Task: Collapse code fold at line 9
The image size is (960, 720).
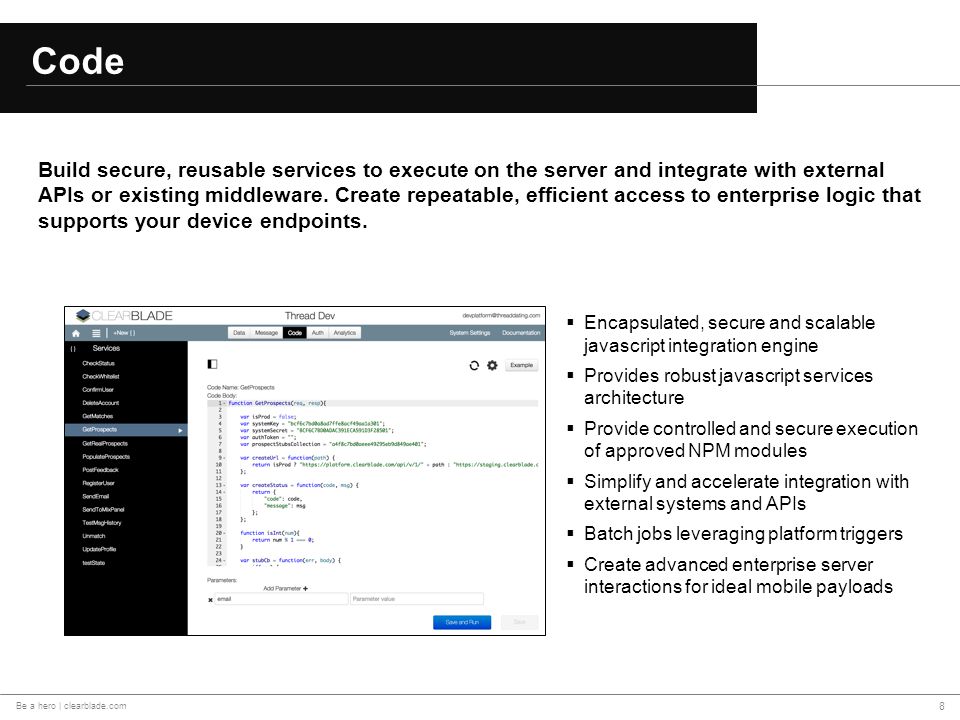Action: pyautogui.click(x=224, y=458)
